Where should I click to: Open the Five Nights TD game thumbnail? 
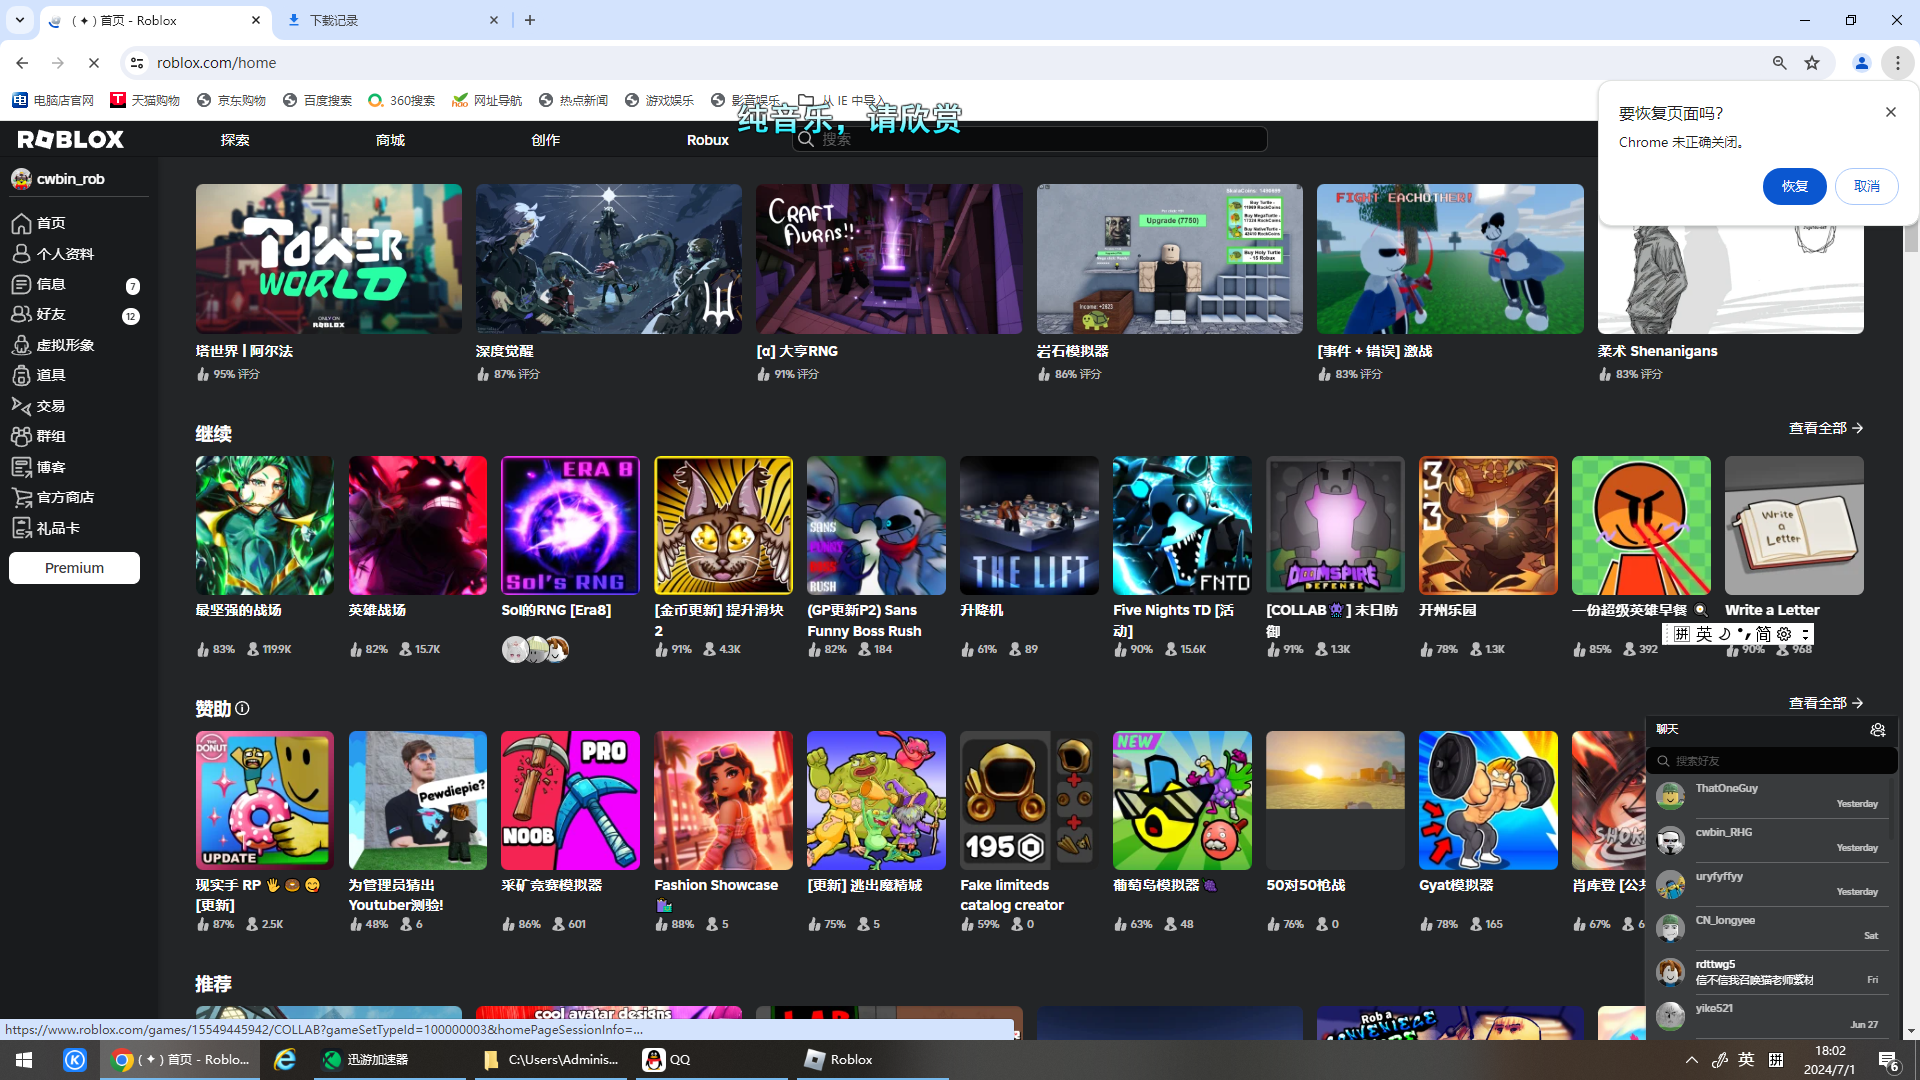pyautogui.click(x=1182, y=526)
